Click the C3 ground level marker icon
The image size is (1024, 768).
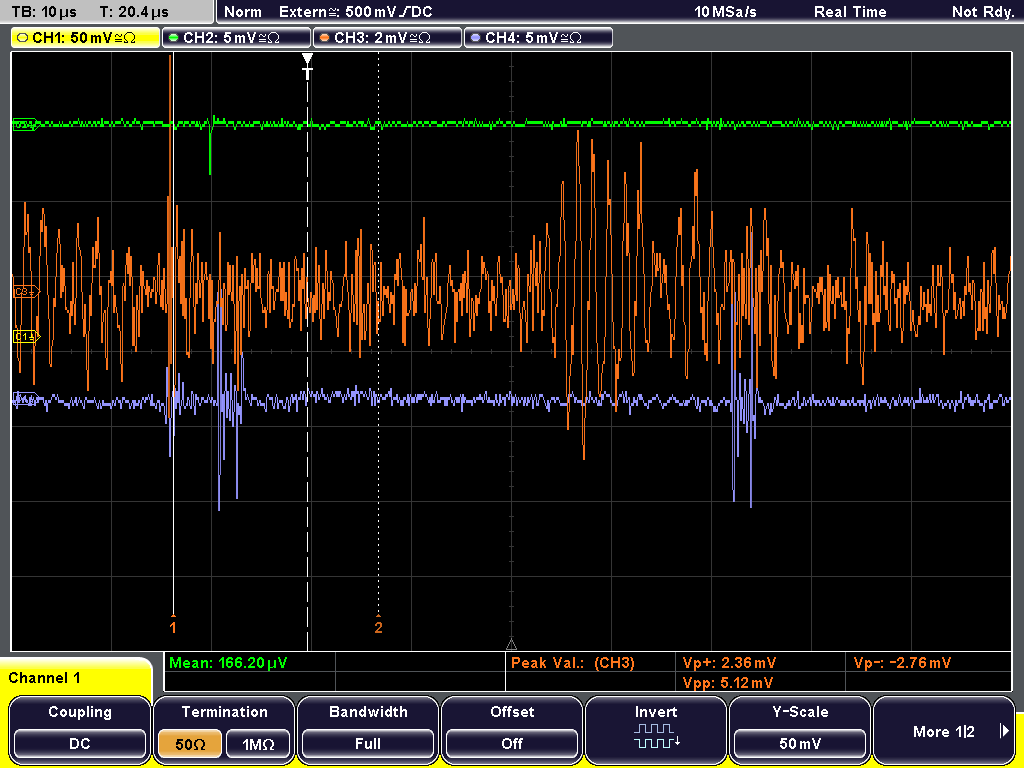click(x=26, y=292)
